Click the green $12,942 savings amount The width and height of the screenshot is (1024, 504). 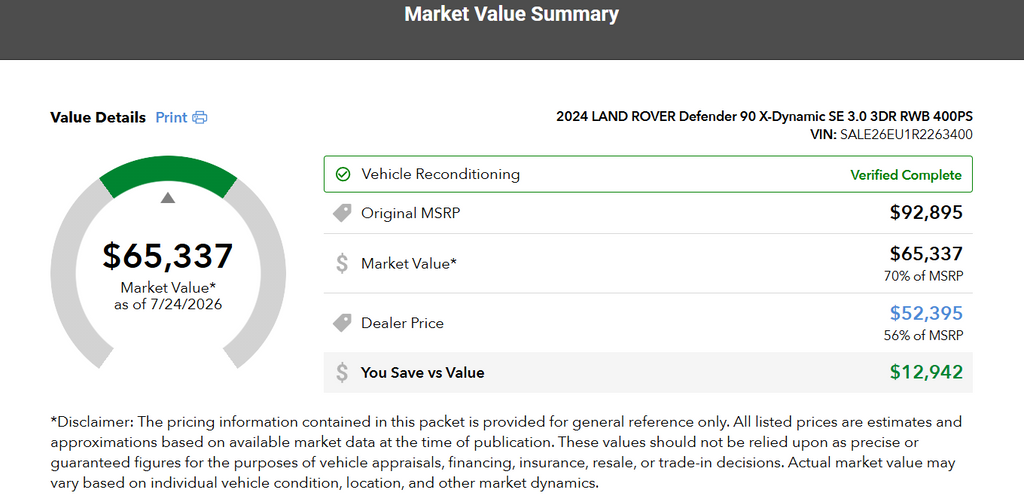tap(926, 372)
